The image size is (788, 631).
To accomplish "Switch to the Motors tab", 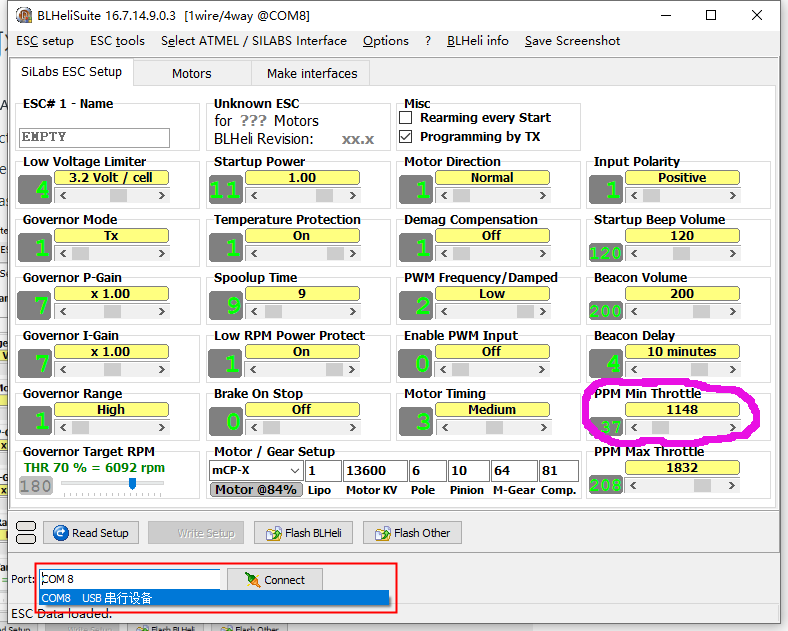I will pyautogui.click(x=191, y=73).
